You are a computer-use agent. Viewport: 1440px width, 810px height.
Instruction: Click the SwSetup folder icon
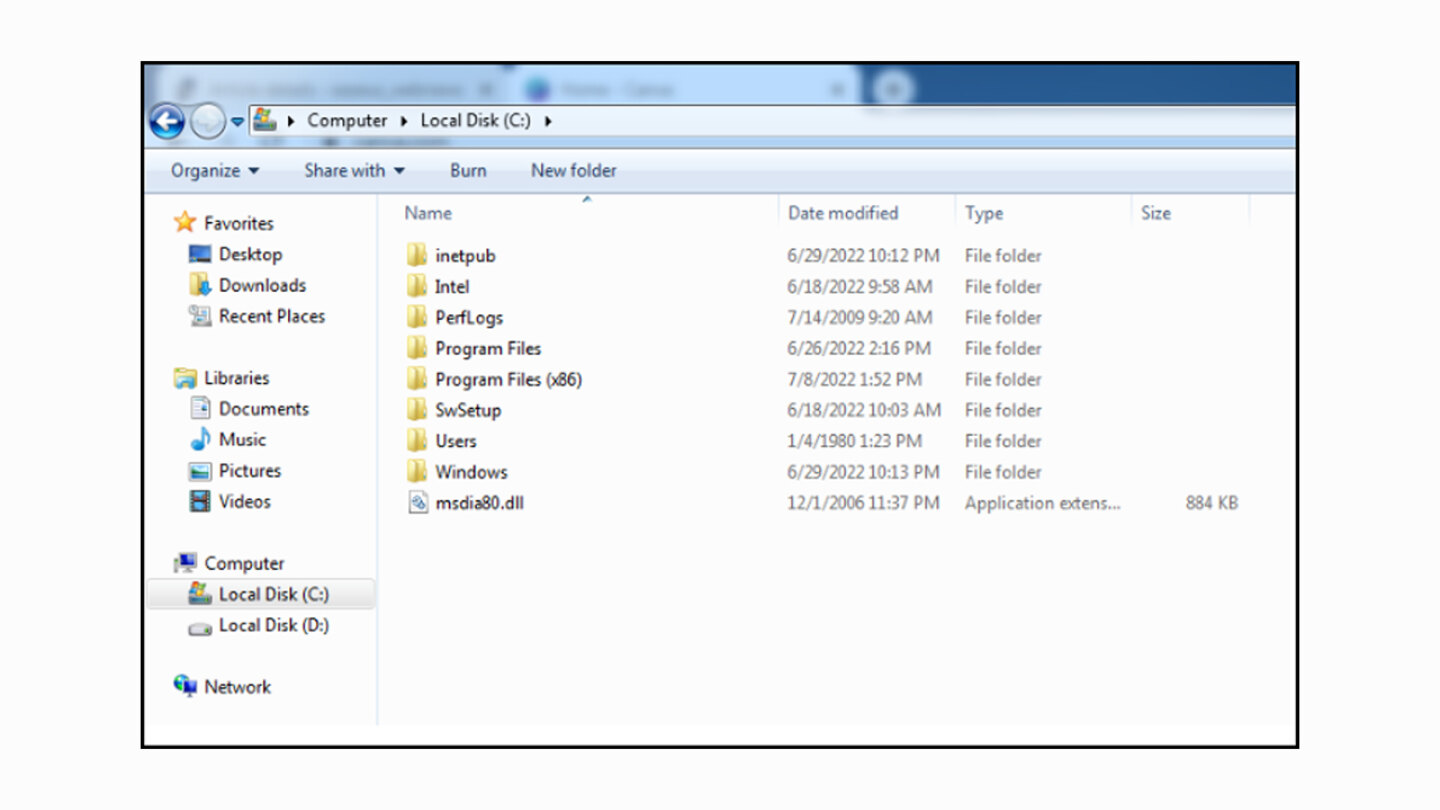pos(417,410)
